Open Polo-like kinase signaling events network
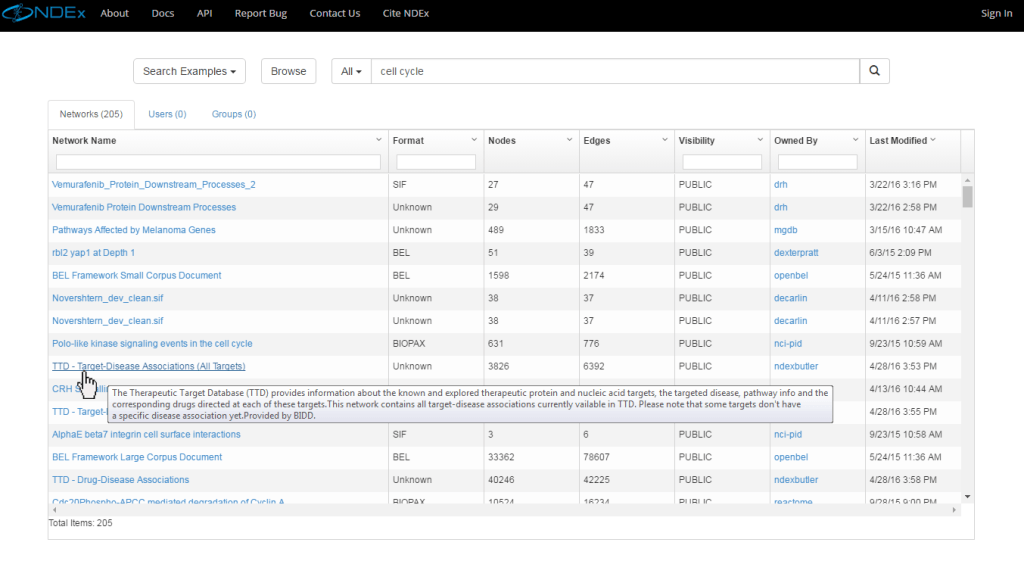This screenshot has height=561, width=1024. point(152,344)
